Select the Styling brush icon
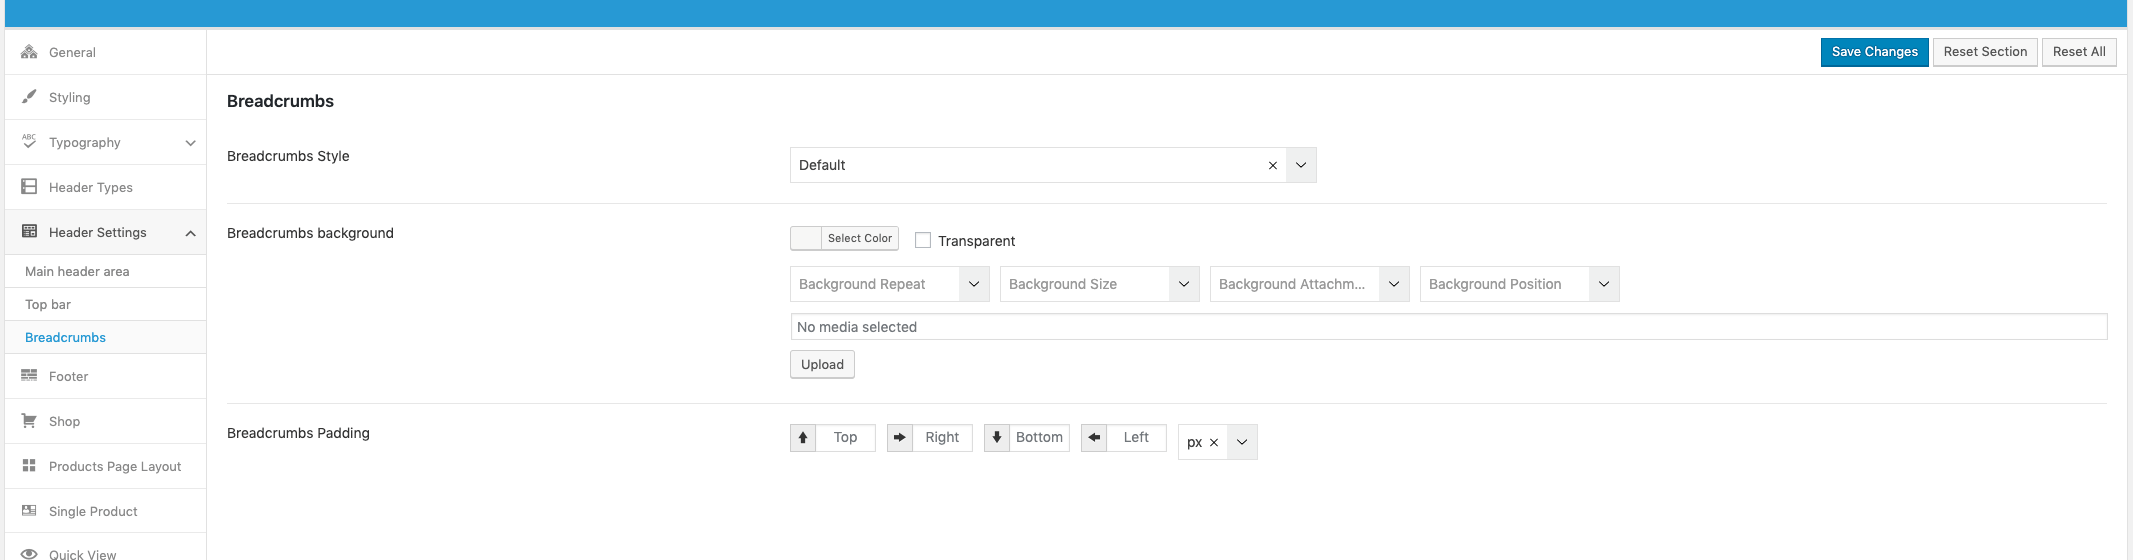Image resolution: width=2133 pixels, height=560 pixels. (x=29, y=97)
